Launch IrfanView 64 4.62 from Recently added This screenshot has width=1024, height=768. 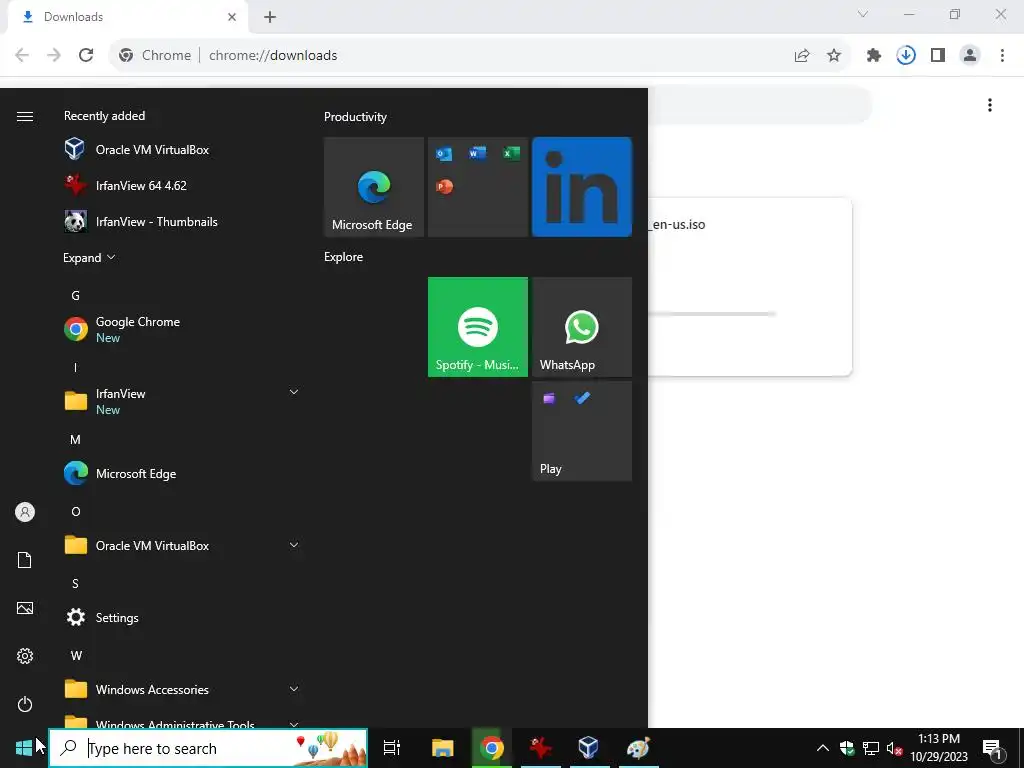(183, 185)
